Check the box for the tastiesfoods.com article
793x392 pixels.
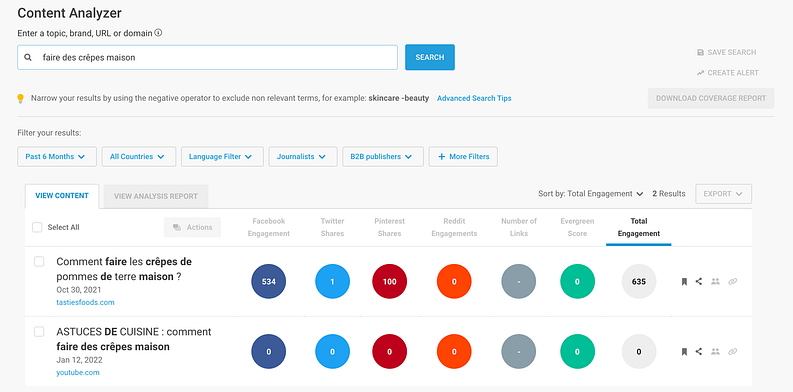click(x=39, y=262)
